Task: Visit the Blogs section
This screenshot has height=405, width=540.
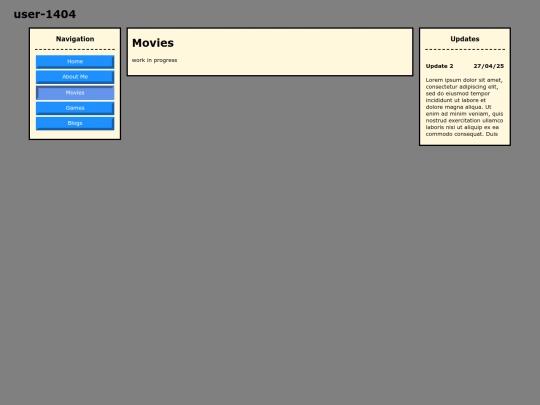Action: (75, 123)
